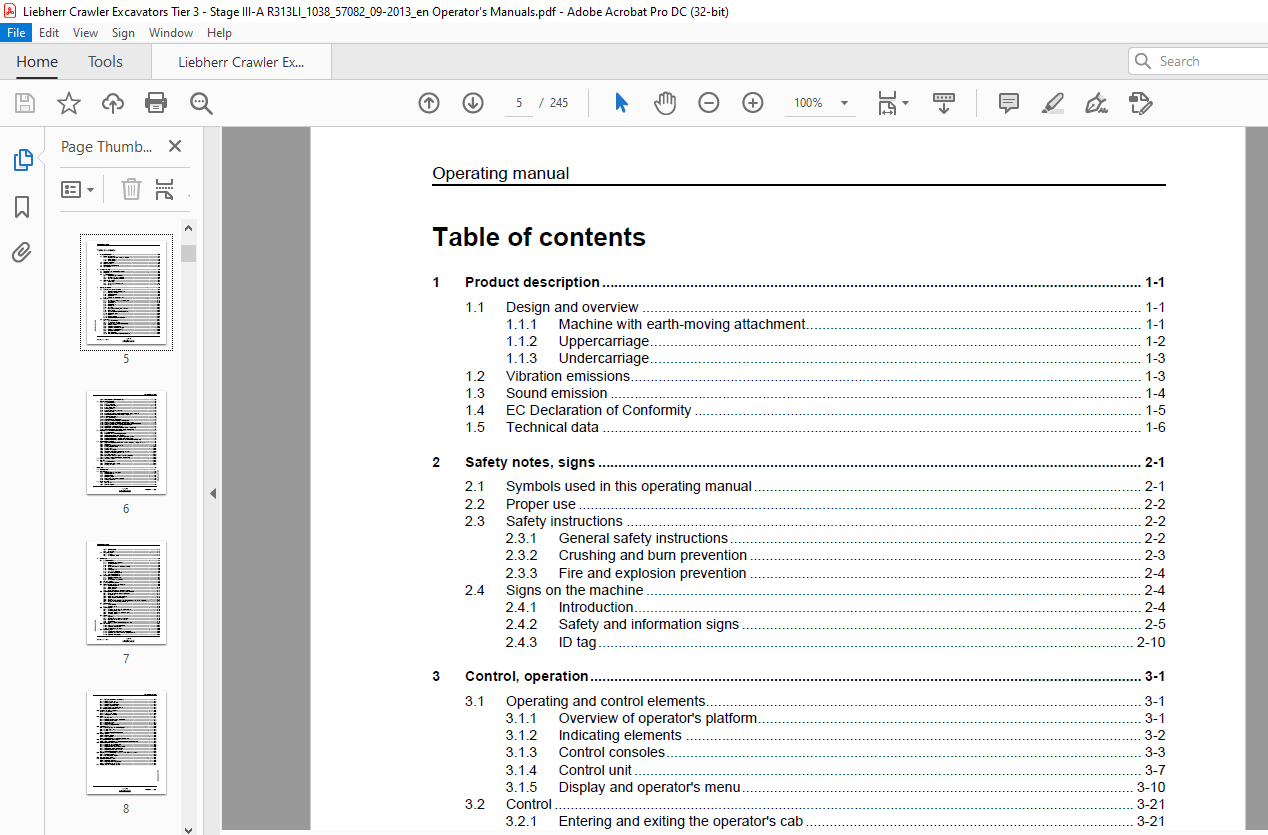
Task: Click the scrolling mode keyboard icon
Action: click(x=944, y=103)
